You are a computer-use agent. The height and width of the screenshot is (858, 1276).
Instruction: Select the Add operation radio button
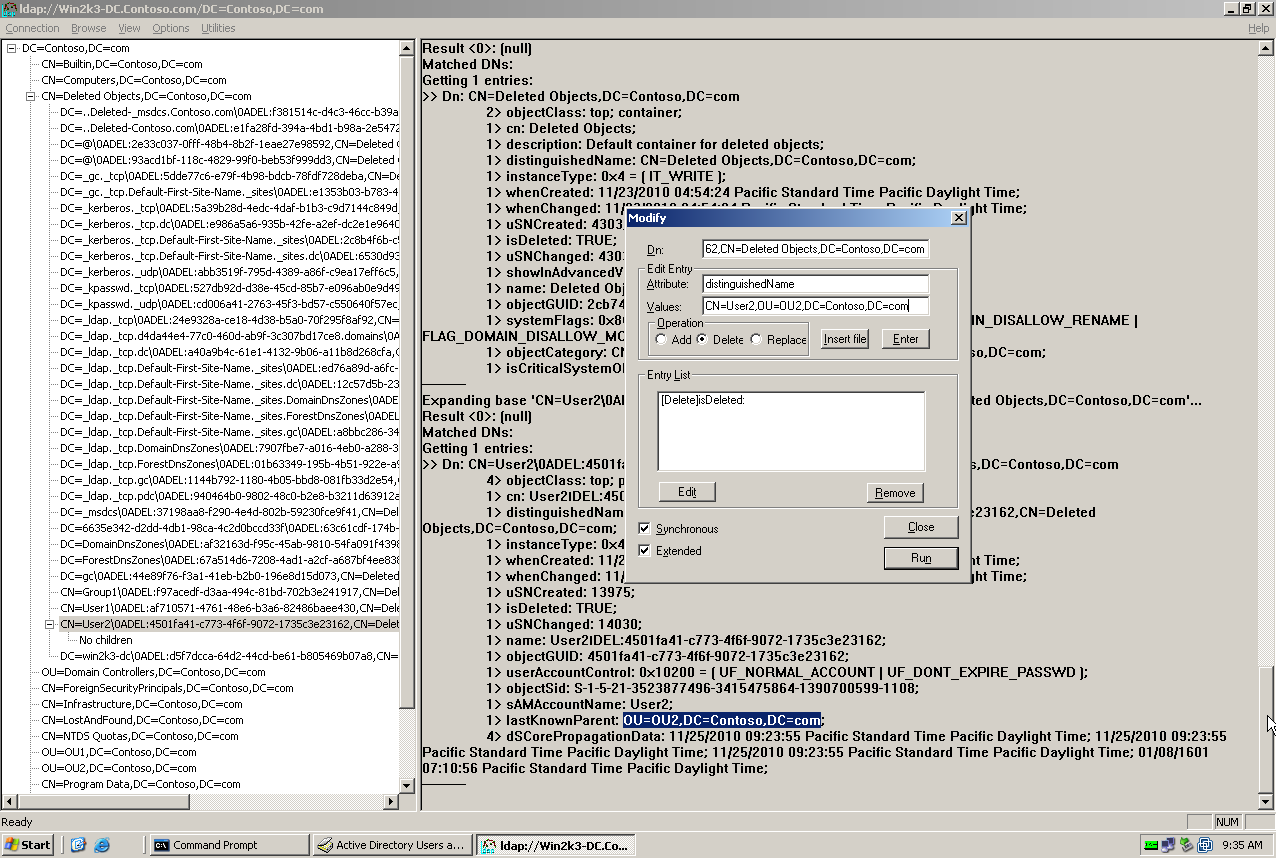point(662,340)
